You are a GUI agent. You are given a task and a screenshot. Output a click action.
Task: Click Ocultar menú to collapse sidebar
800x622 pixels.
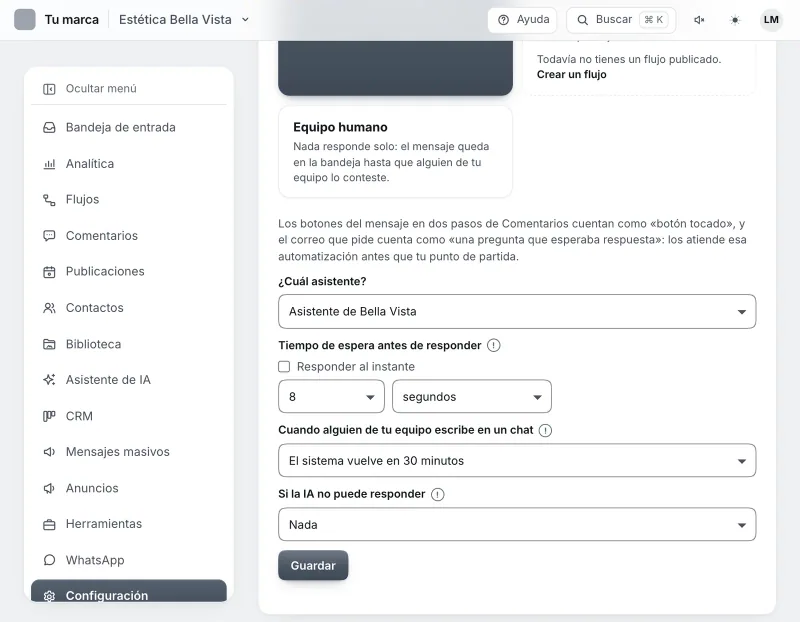[129, 89]
